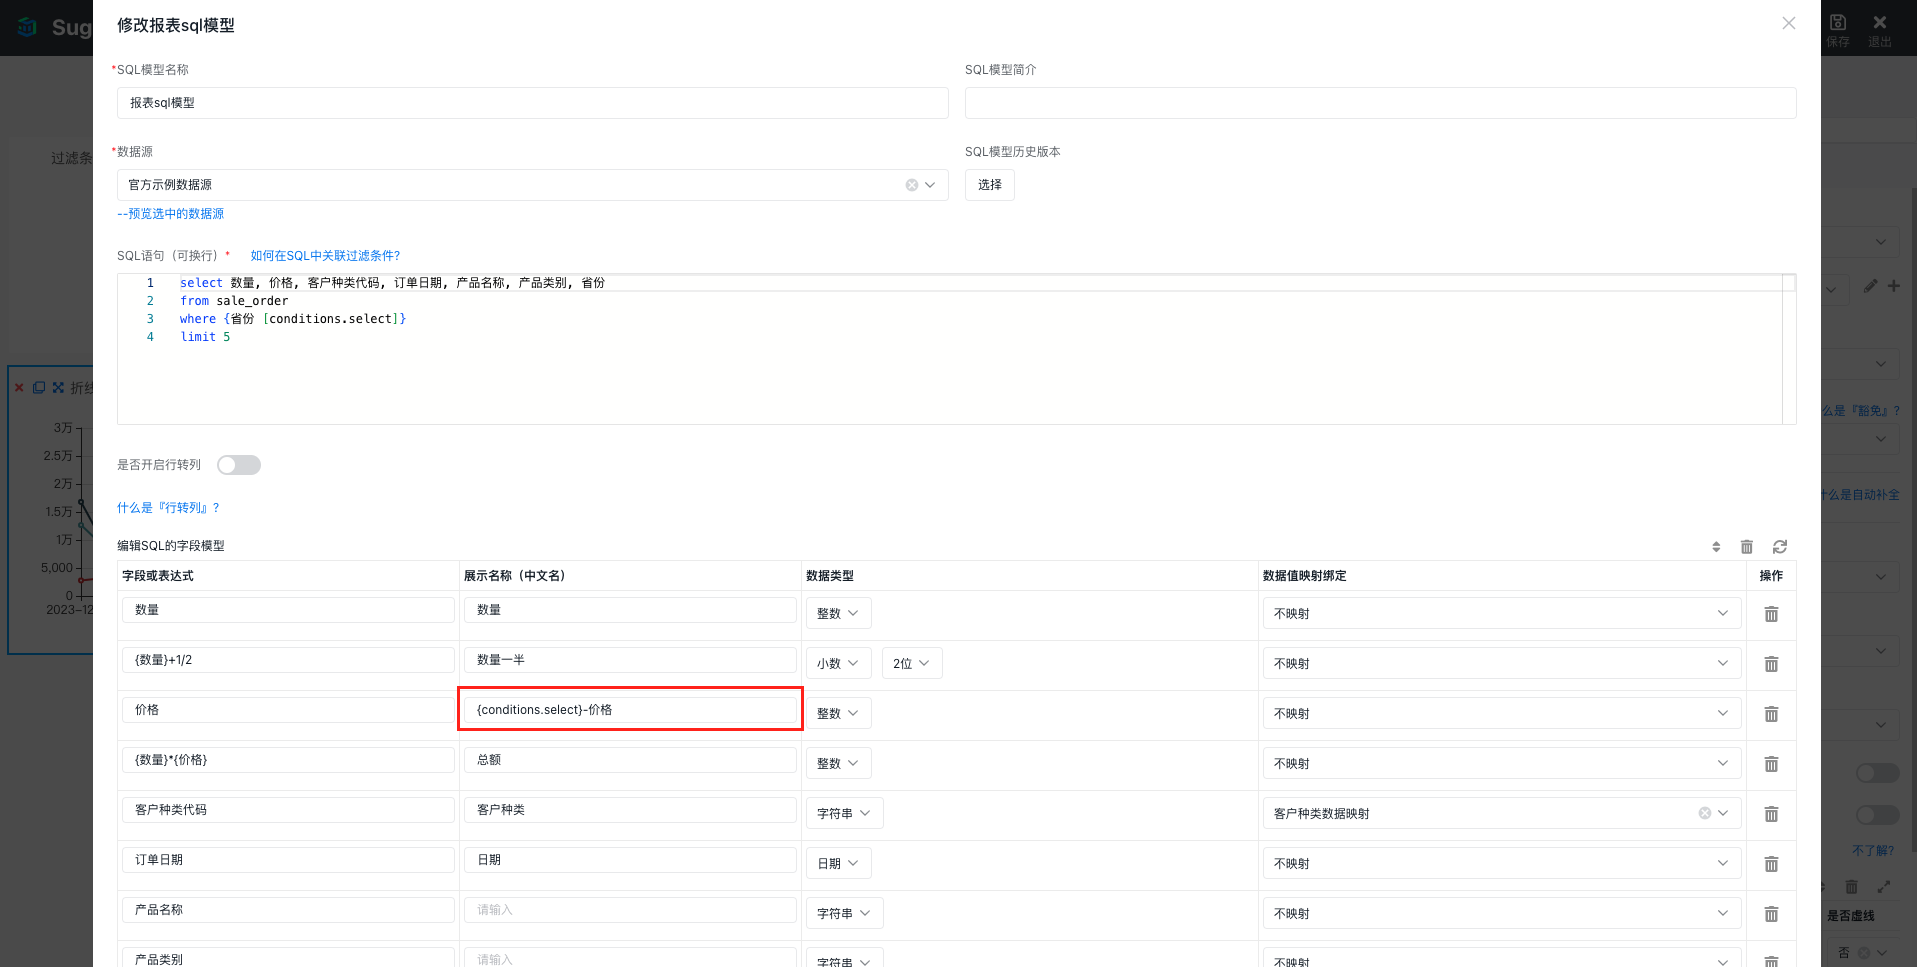Open mapping dropdown for 数量 row
The width and height of the screenshot is (1917, 967).
(1502, 613)
